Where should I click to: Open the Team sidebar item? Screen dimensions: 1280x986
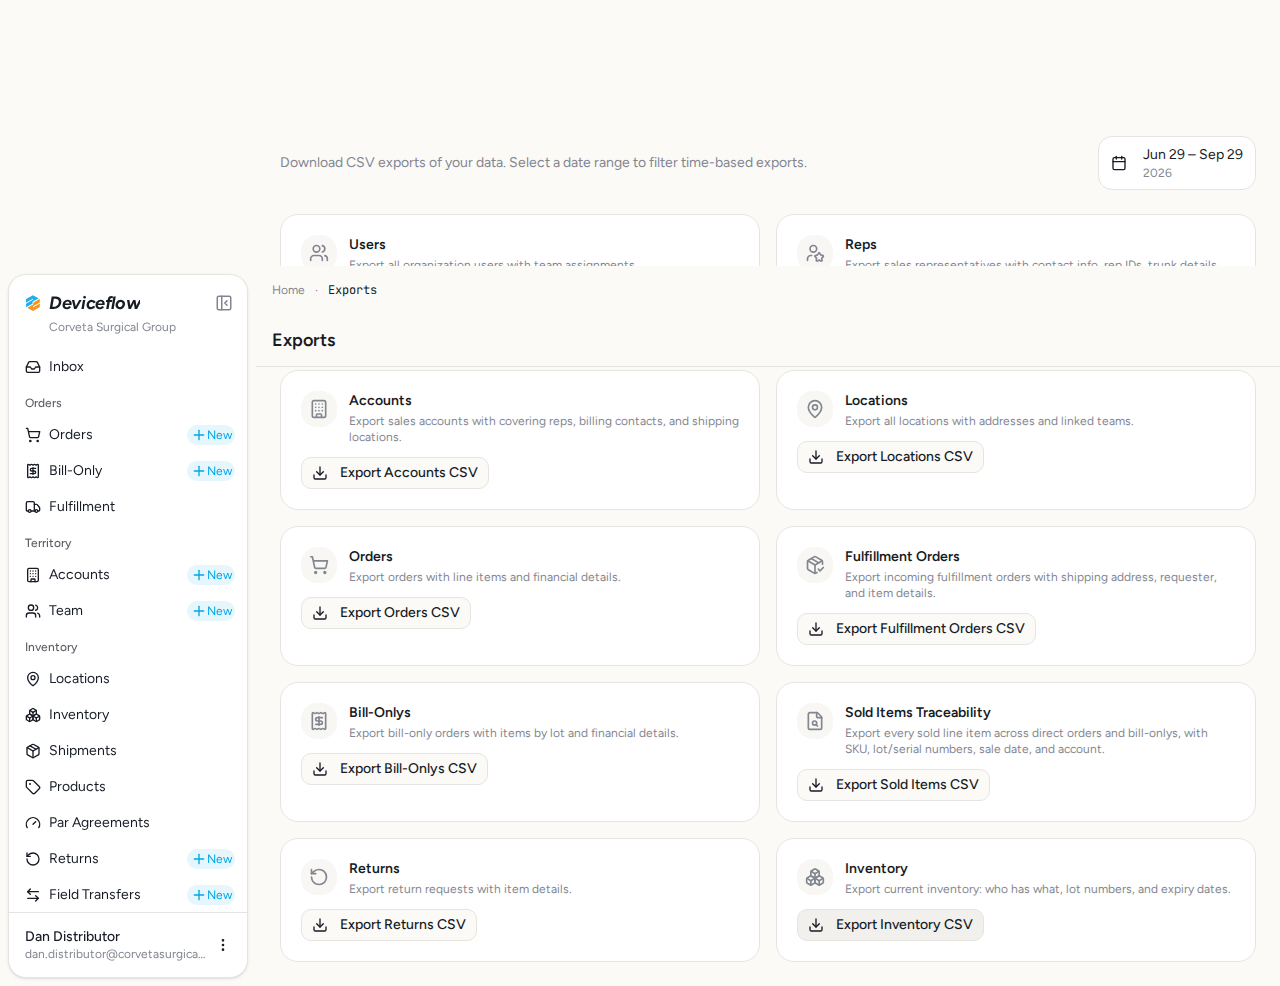coord(100,611)
